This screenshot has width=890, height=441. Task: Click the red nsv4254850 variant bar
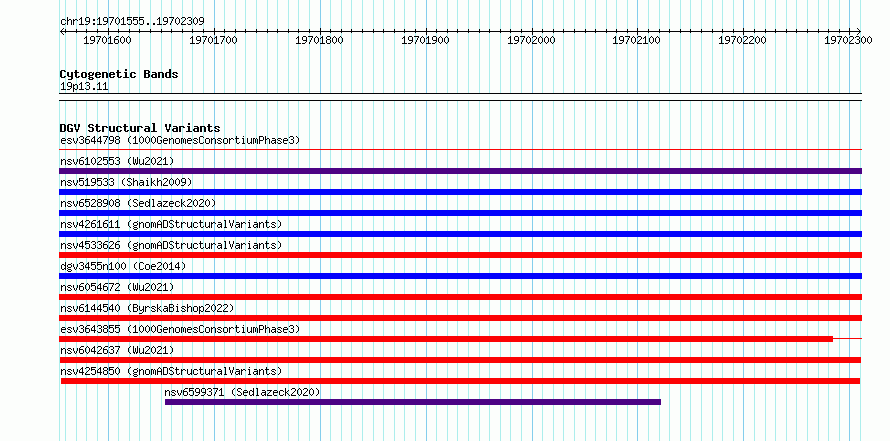pyautogui.click(x=460, y=381)
